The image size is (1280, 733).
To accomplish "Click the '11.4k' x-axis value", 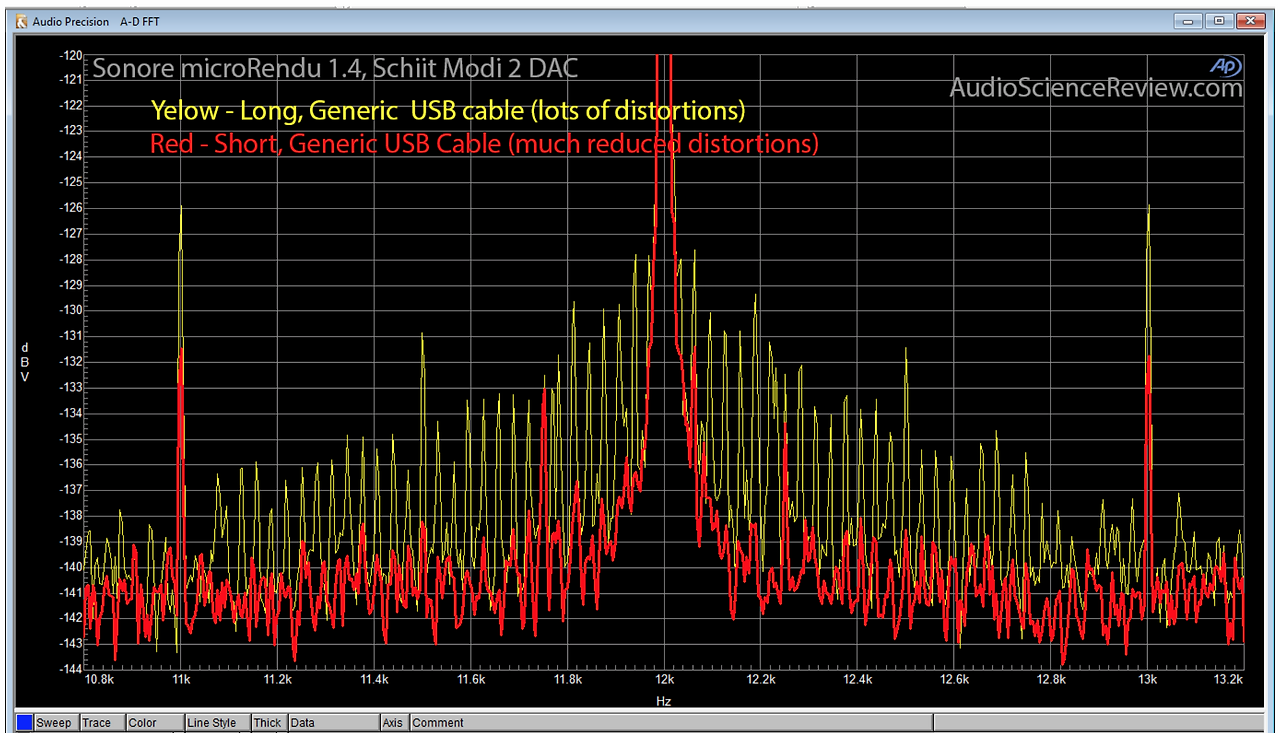I will click(375, 680).
